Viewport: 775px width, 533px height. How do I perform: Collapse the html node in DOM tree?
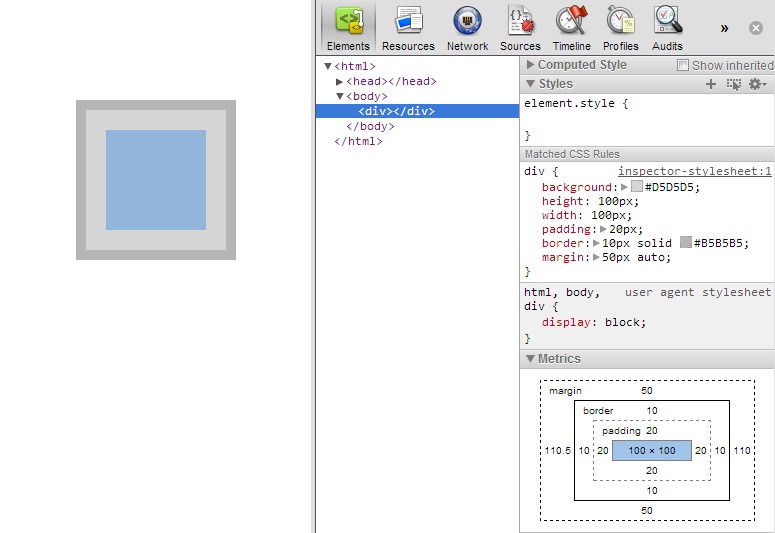(327, 66)
